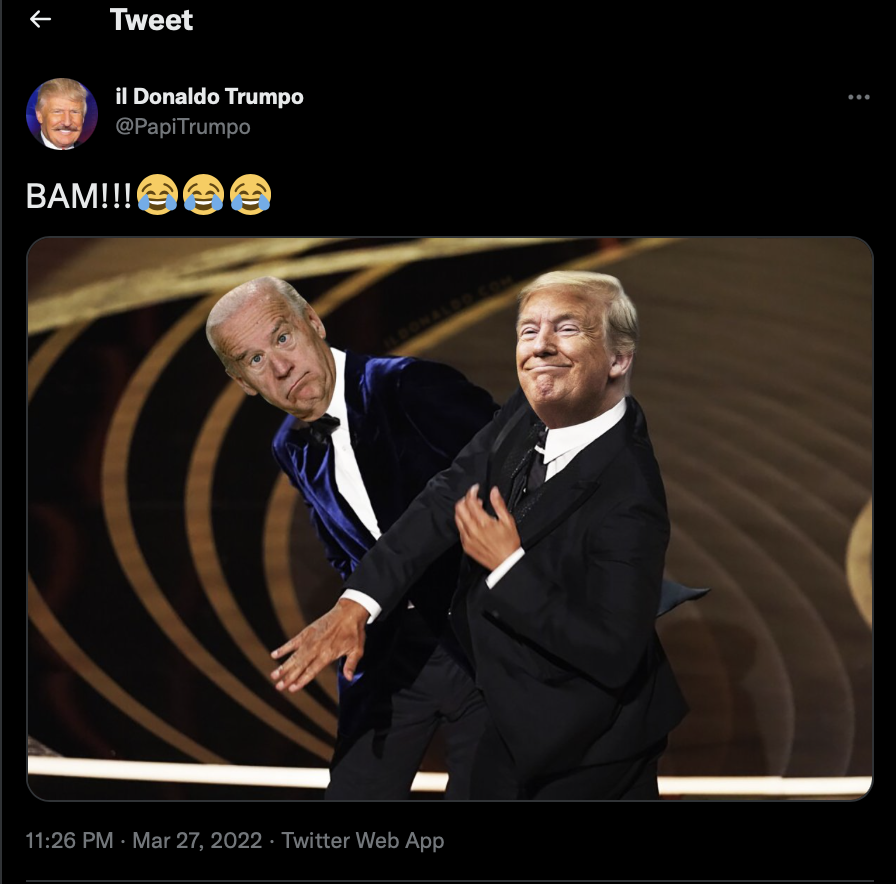Open the 'il Donaldo Trumpo' display name
The width and height of the screenshot is (896, 884).
pyautogui.click(x=209, y=97)
